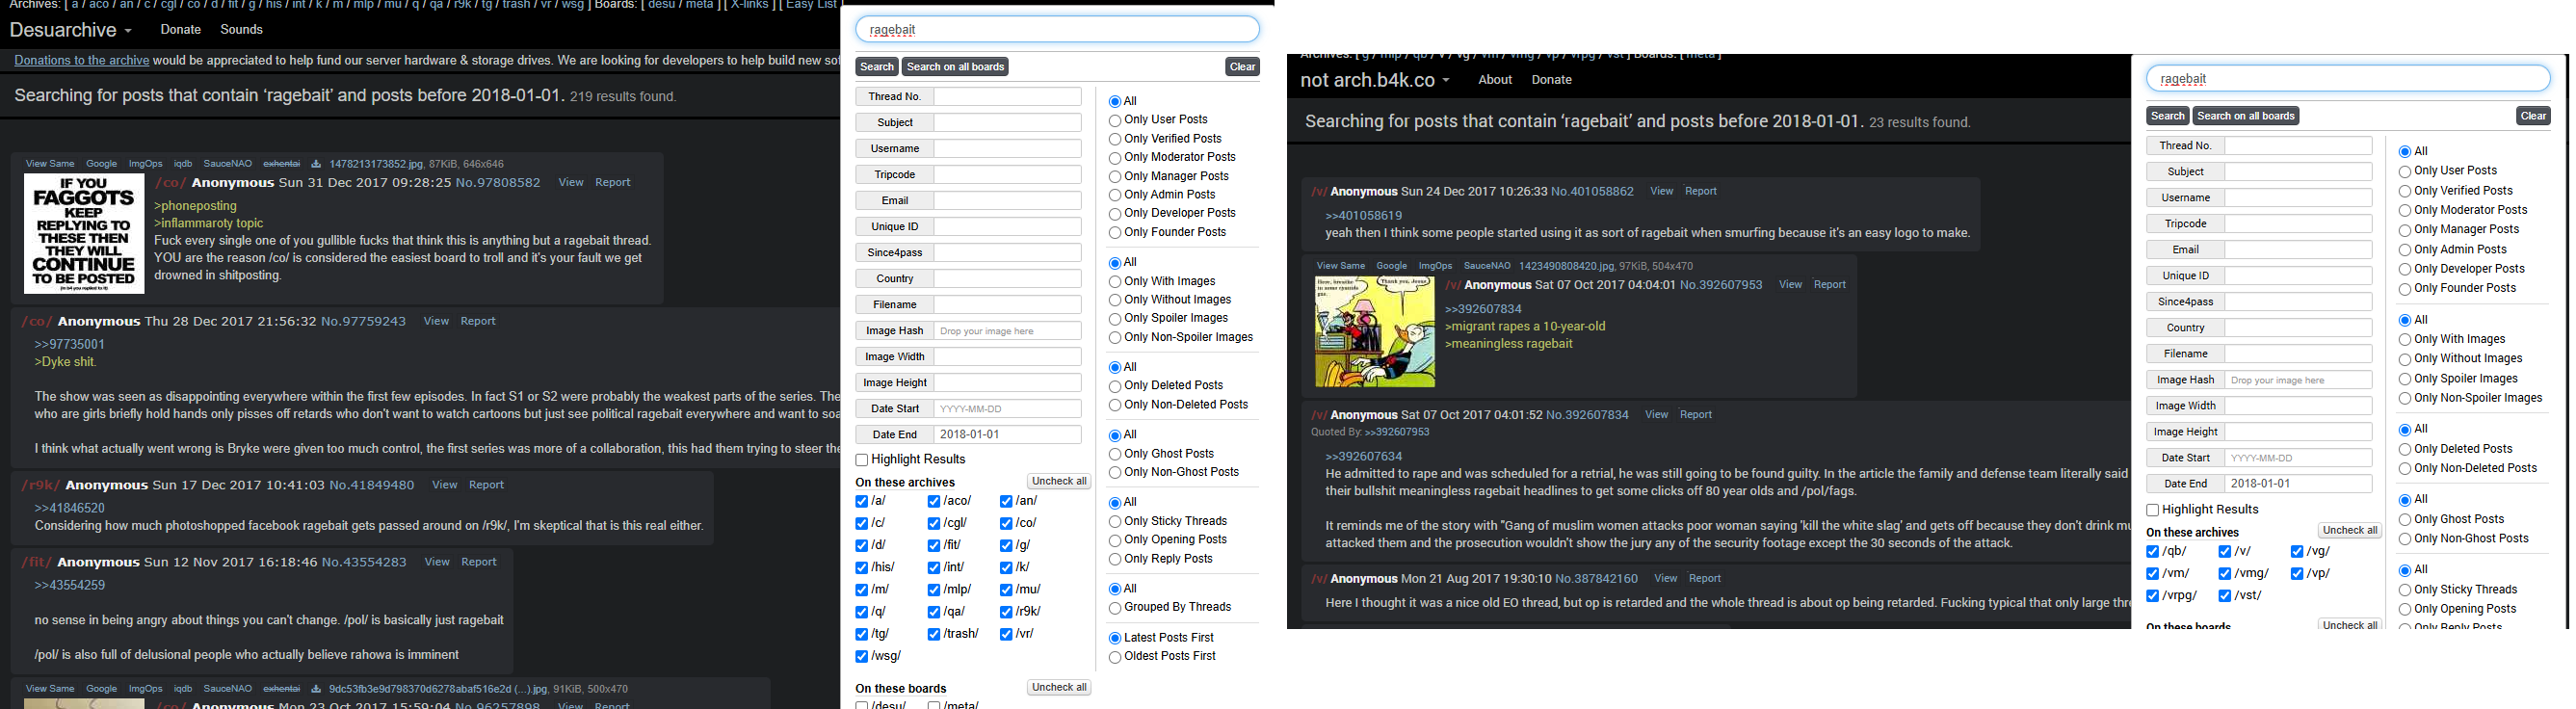The width and height of the screenshot is (2576, 709).
Task: Open the comic thumbnail of post No.392607953
Action: [x=1374, y=332]
